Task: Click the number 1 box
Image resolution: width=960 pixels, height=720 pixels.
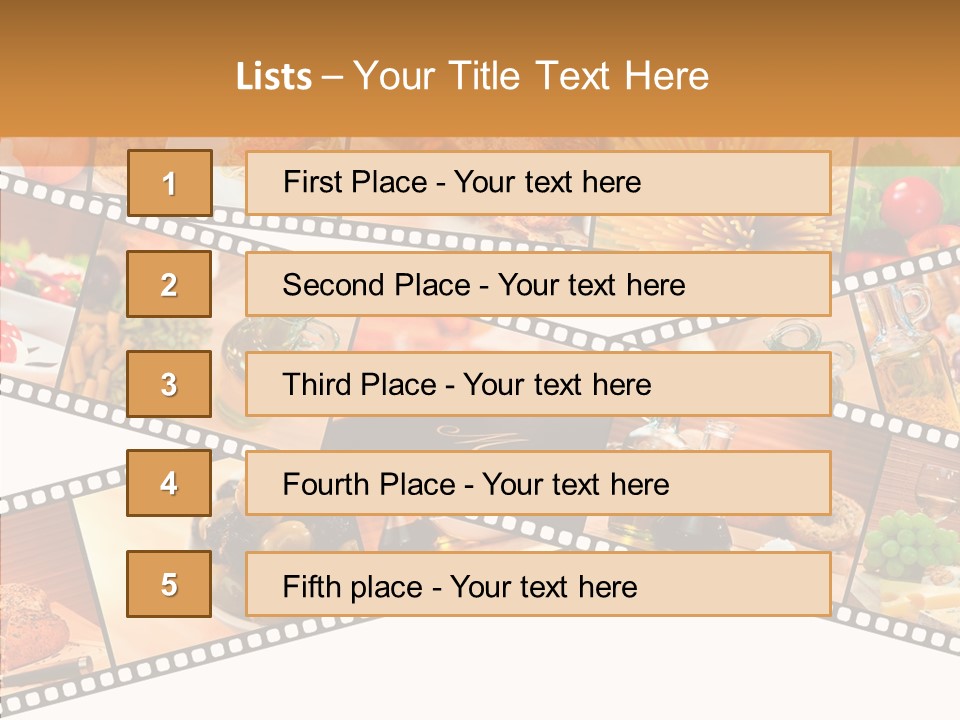Action: 169,183
